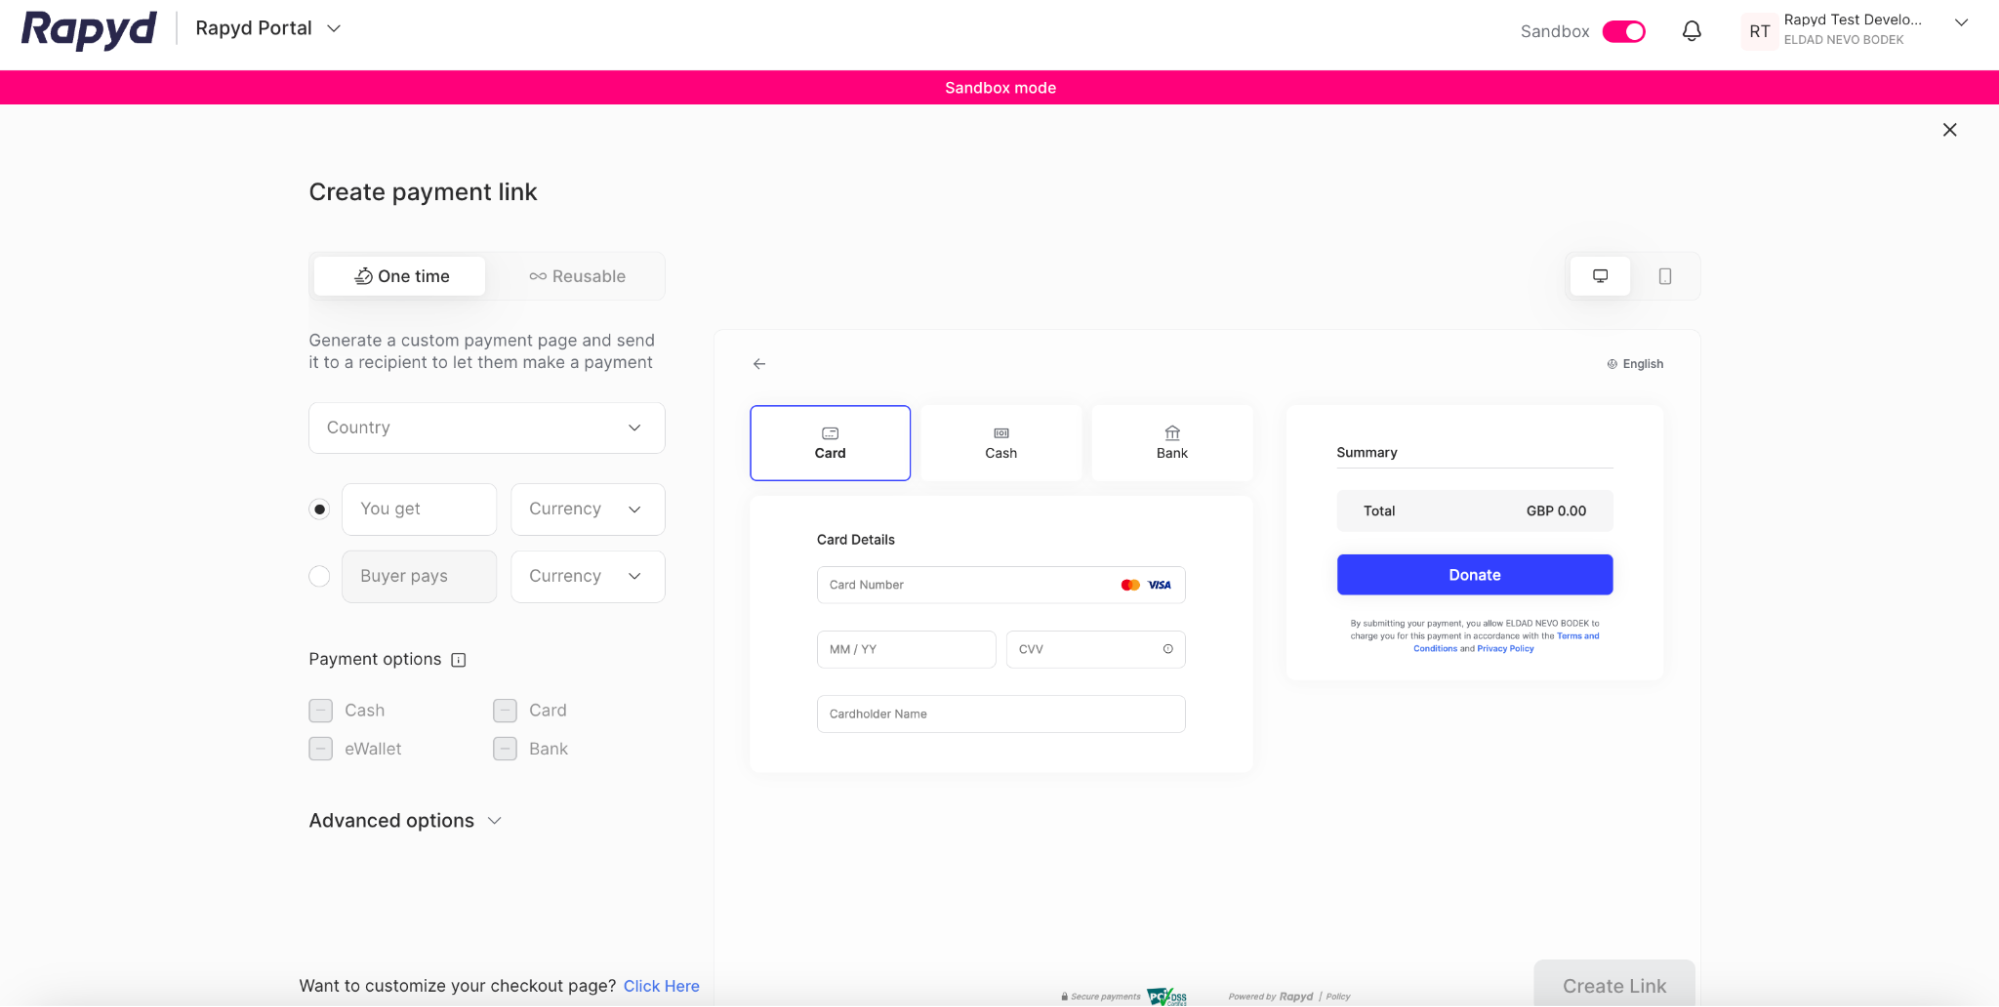This screenshot has height=1007, width=1999.
Task: Switch to the Reusable tab
Action: 577,276
